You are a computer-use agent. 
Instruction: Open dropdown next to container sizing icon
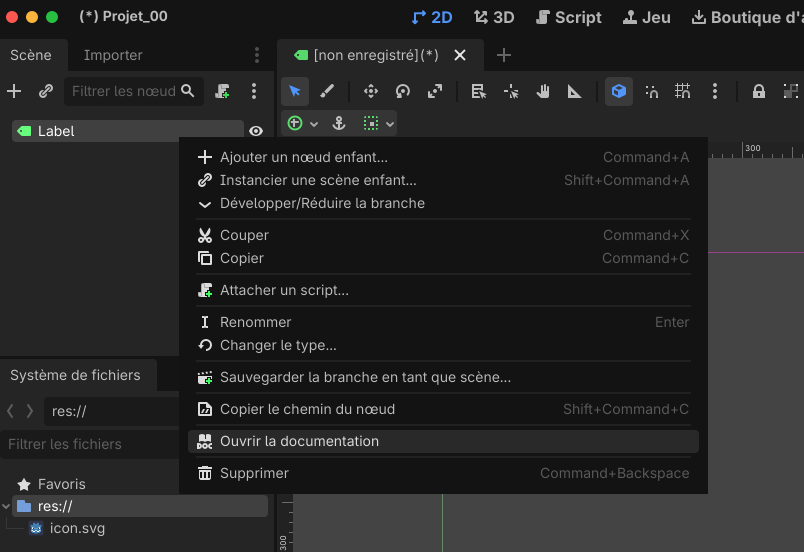pos(390,124)
